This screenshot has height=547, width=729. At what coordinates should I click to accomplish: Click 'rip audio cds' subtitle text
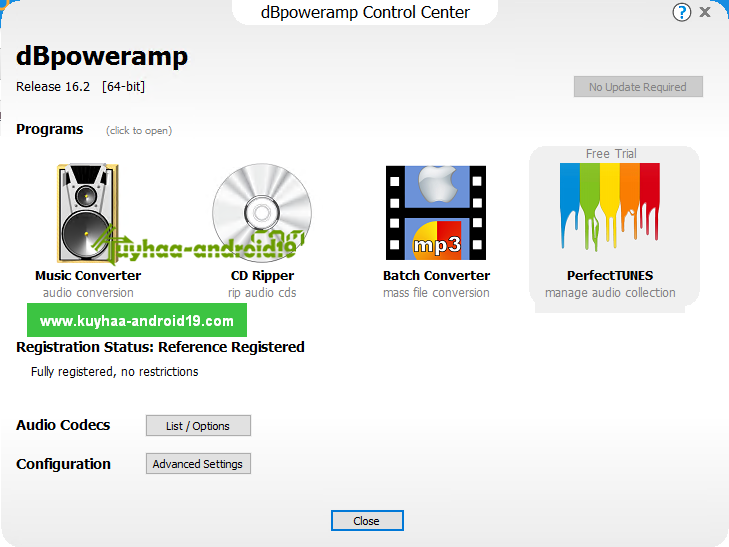tap(262, 293)
